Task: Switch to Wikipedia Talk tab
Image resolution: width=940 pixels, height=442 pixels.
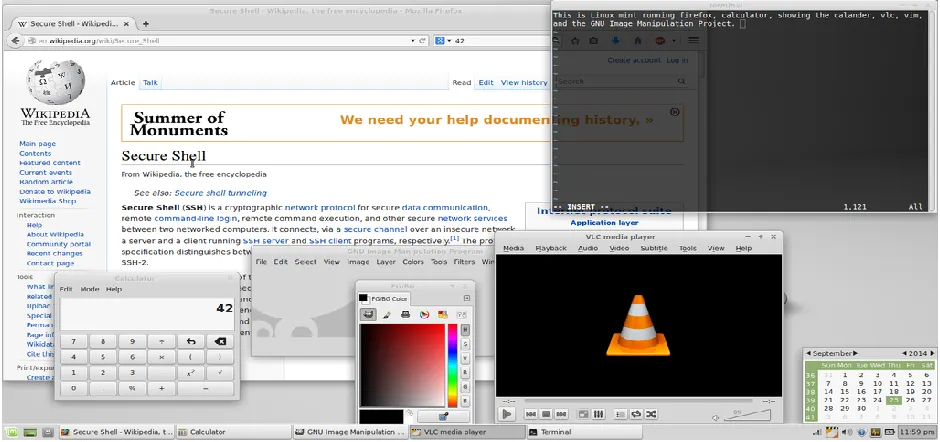Action: point(150,83)
